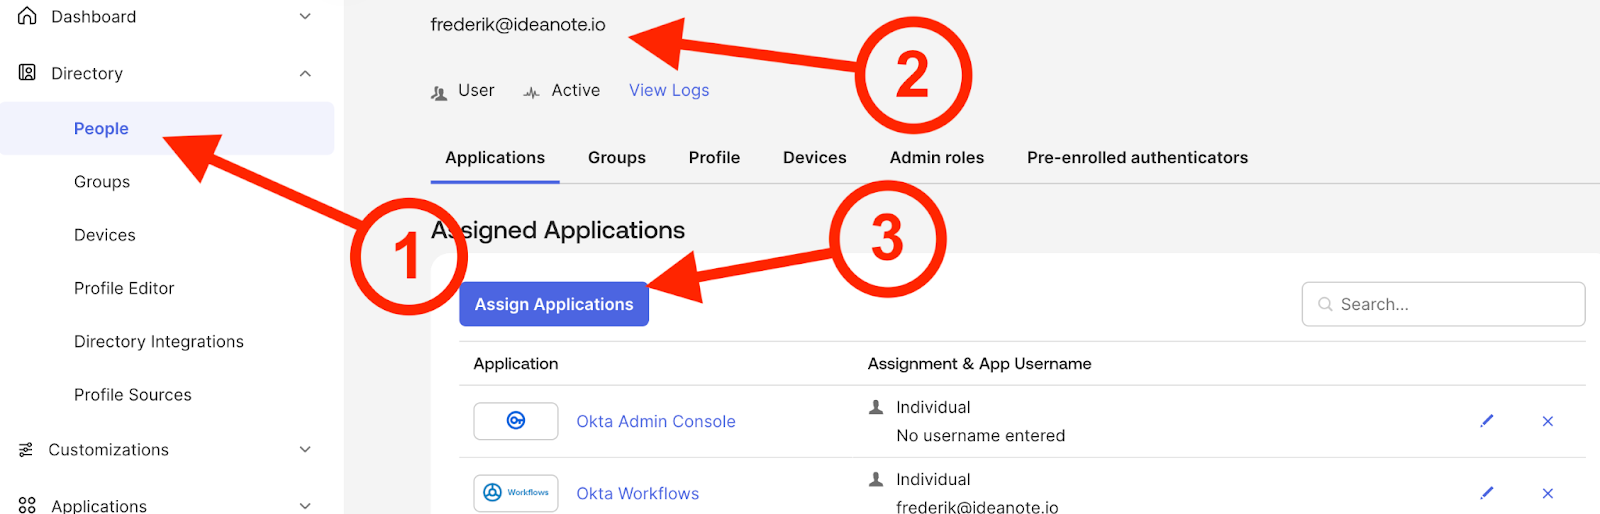Open Devices in the Directory sidebar menu
This screenshot has width=1600, height=514.
[105, 235]
